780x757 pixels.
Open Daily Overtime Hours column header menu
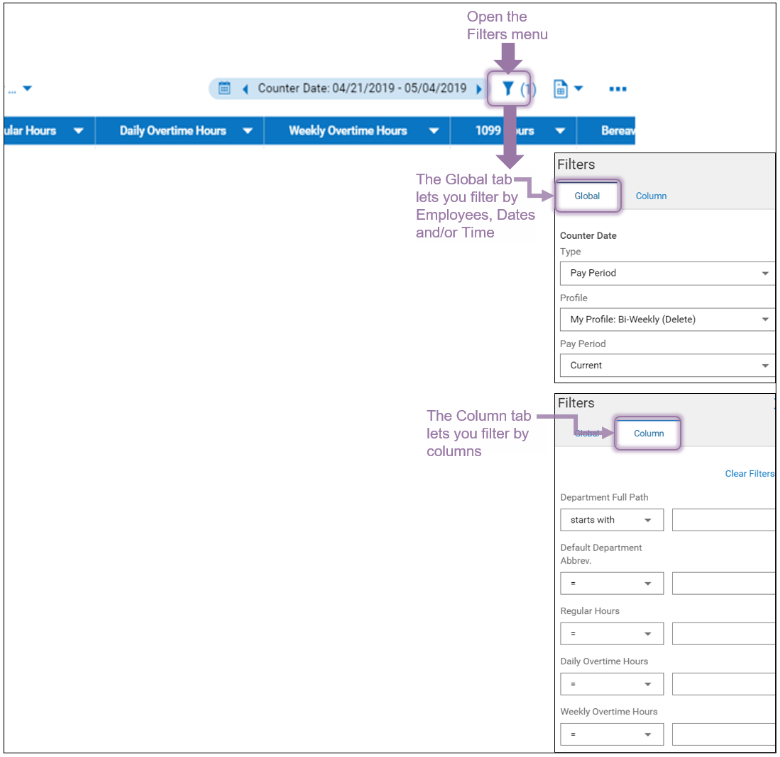(247, 131)
